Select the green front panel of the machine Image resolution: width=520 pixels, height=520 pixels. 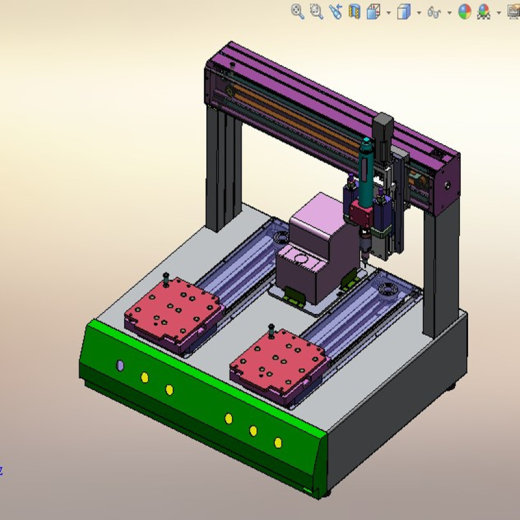(200, 405)
